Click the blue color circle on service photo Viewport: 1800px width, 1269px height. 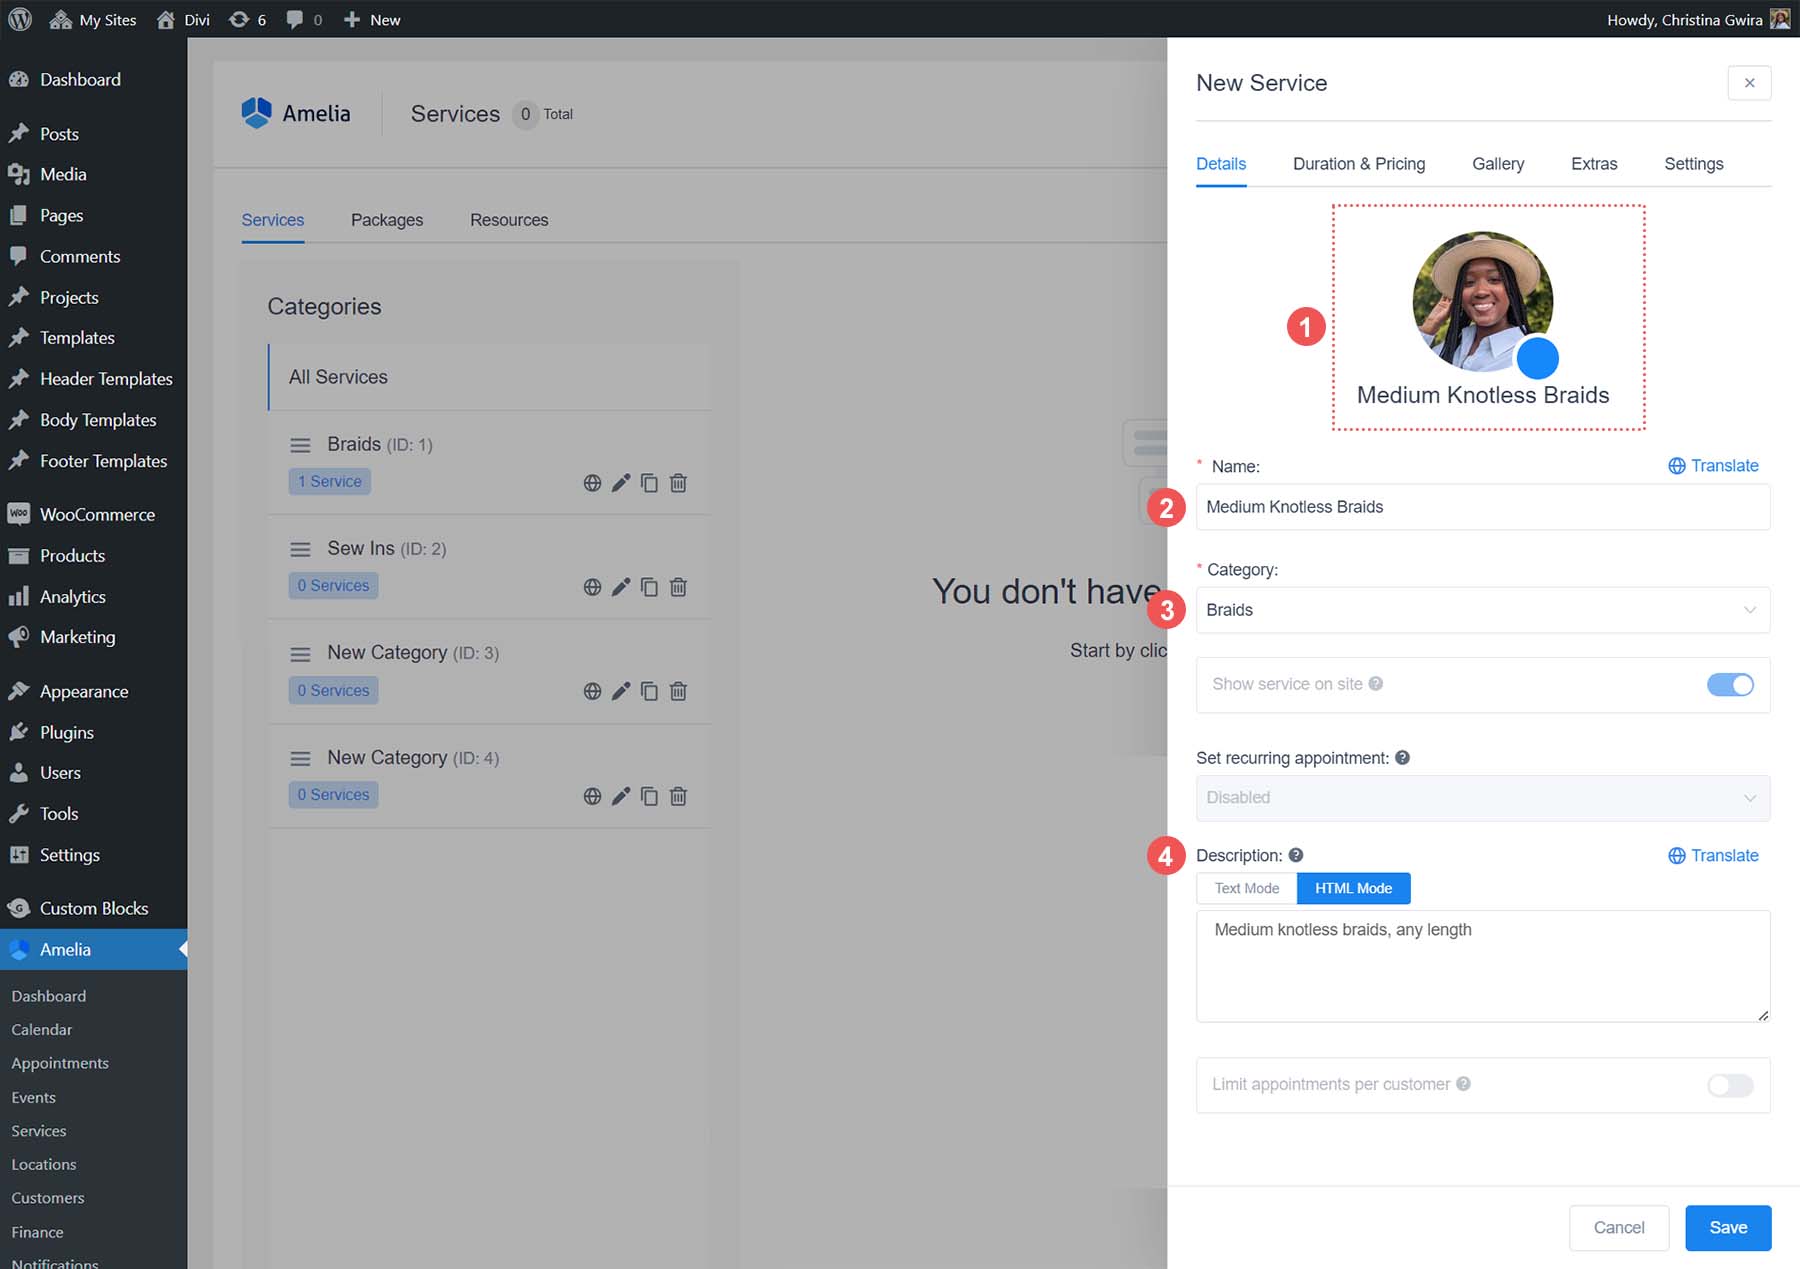1537,358
